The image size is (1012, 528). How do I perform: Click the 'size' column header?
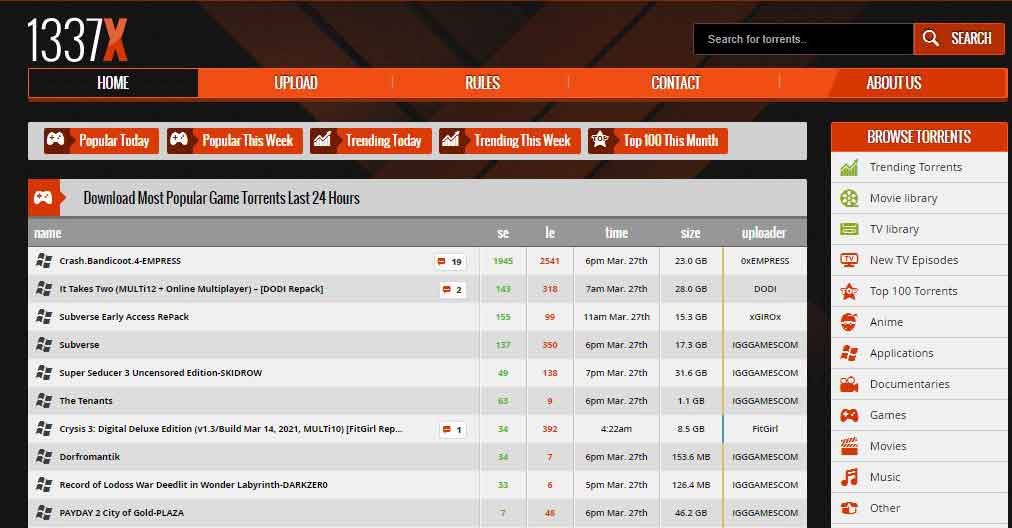(690, 233)
